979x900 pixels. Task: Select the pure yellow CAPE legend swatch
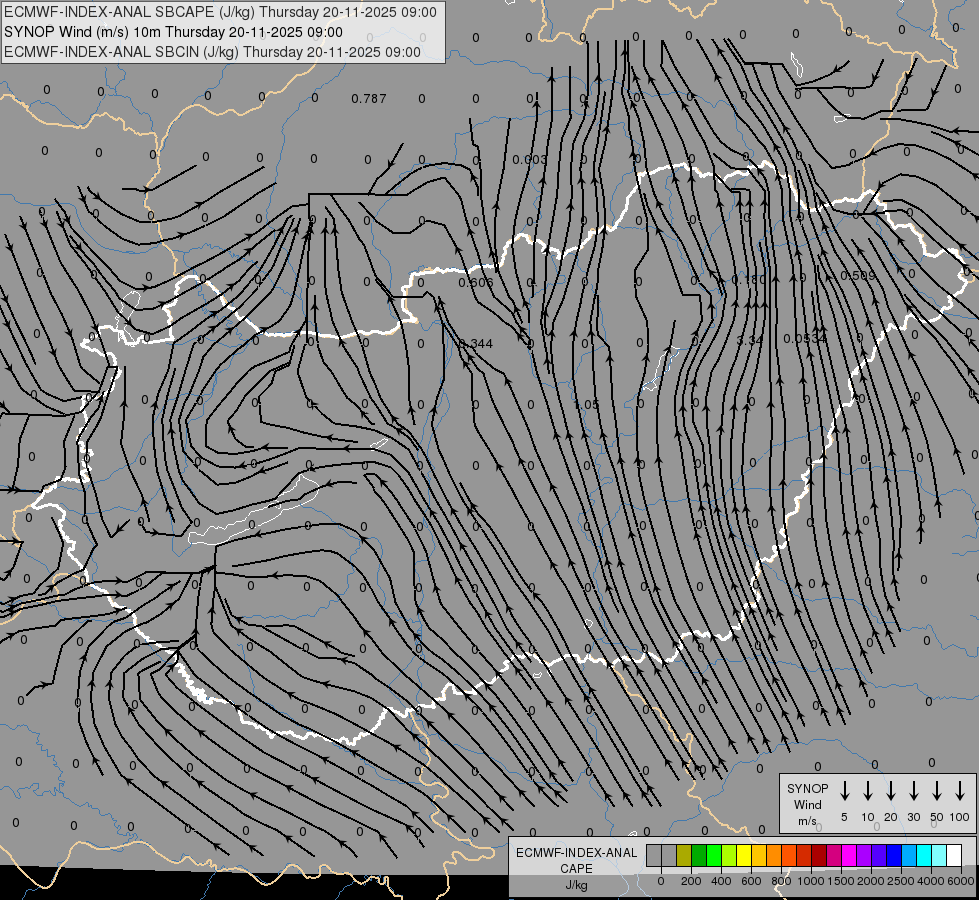[744, 856]
